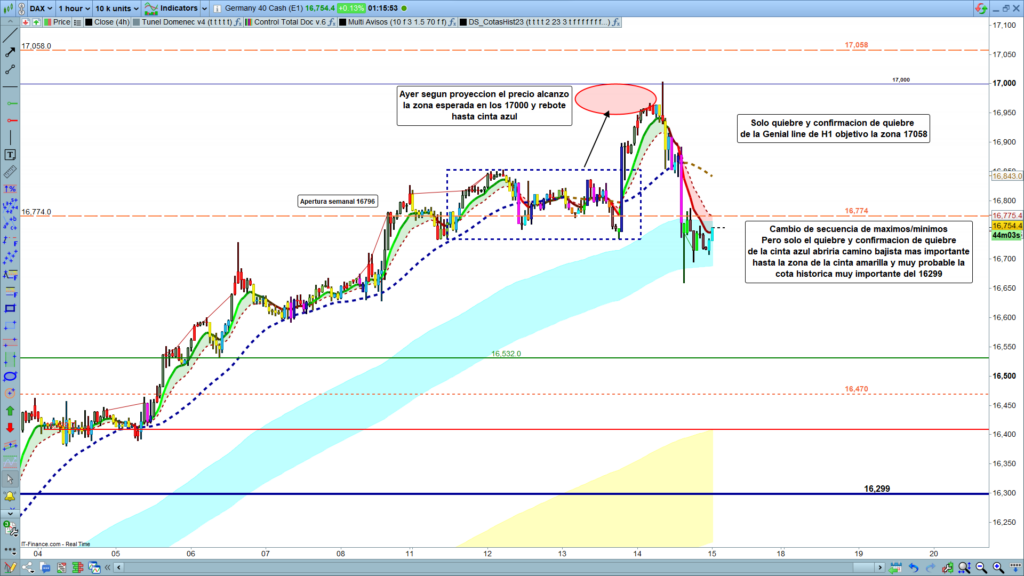Open the DAX instrument dropdown
The height and width of the screenshot is (576, 1024).
point(36,7)
